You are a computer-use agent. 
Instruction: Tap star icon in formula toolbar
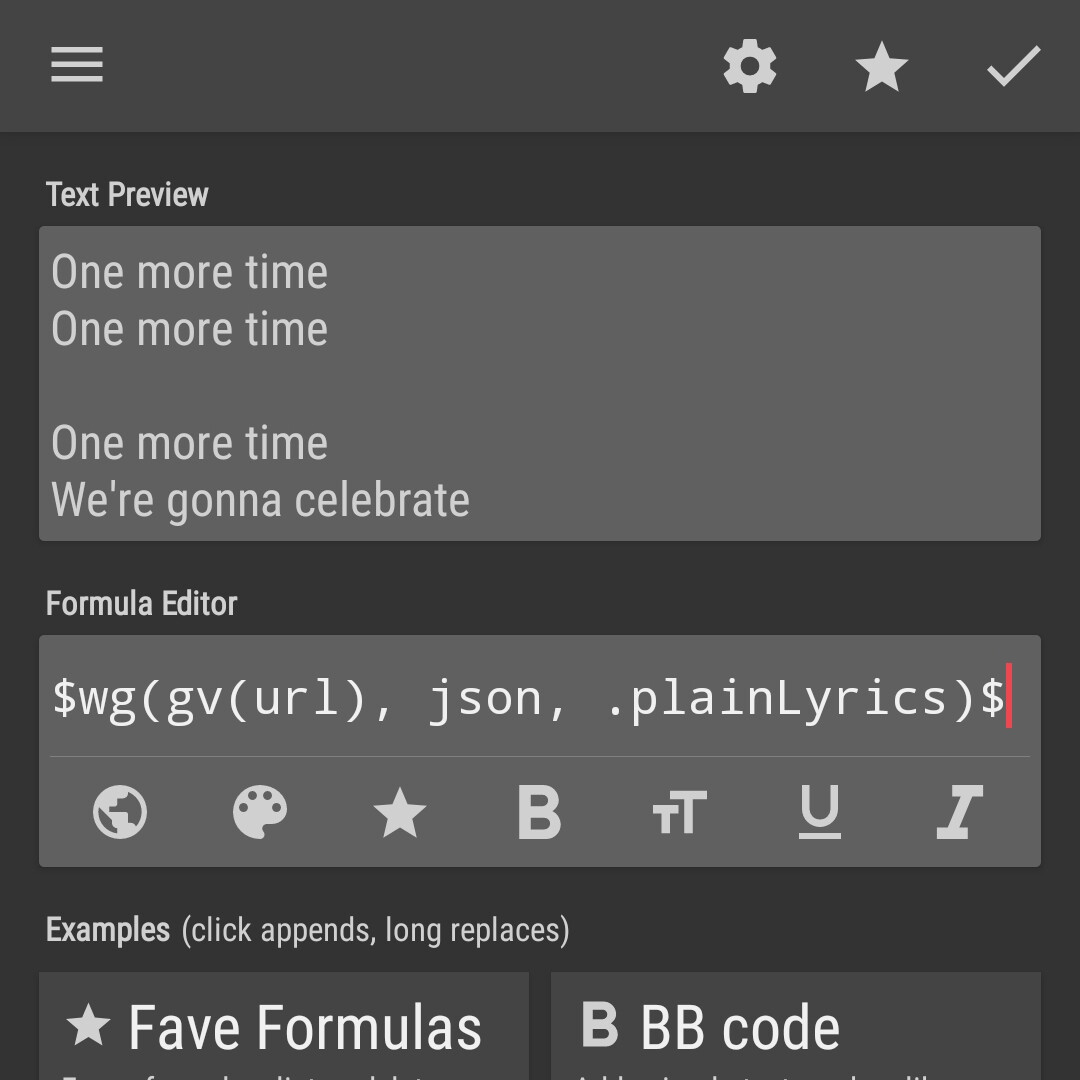[399, 811]
